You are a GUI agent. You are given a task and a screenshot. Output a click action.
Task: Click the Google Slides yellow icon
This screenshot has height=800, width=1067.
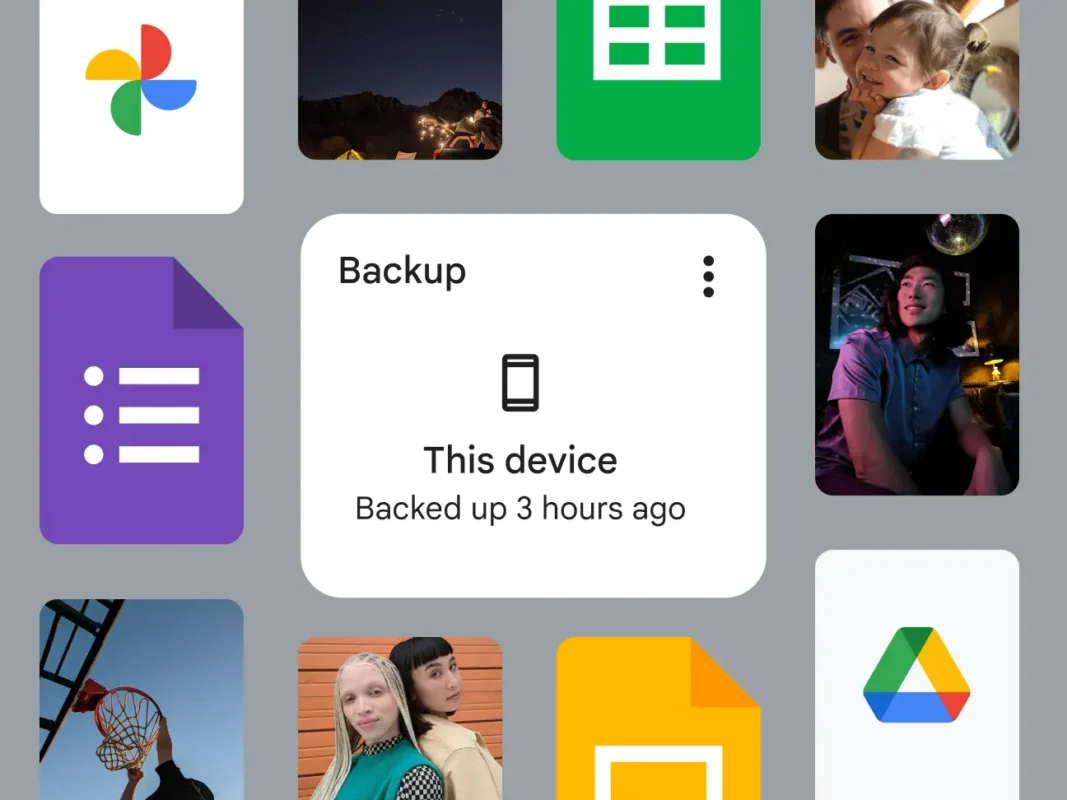(x=657, y=730)
